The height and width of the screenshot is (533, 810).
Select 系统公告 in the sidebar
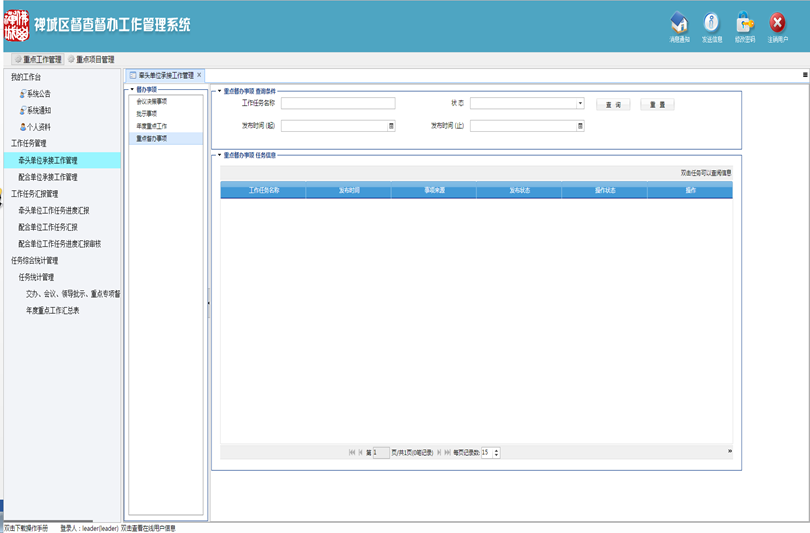point(38,94)
